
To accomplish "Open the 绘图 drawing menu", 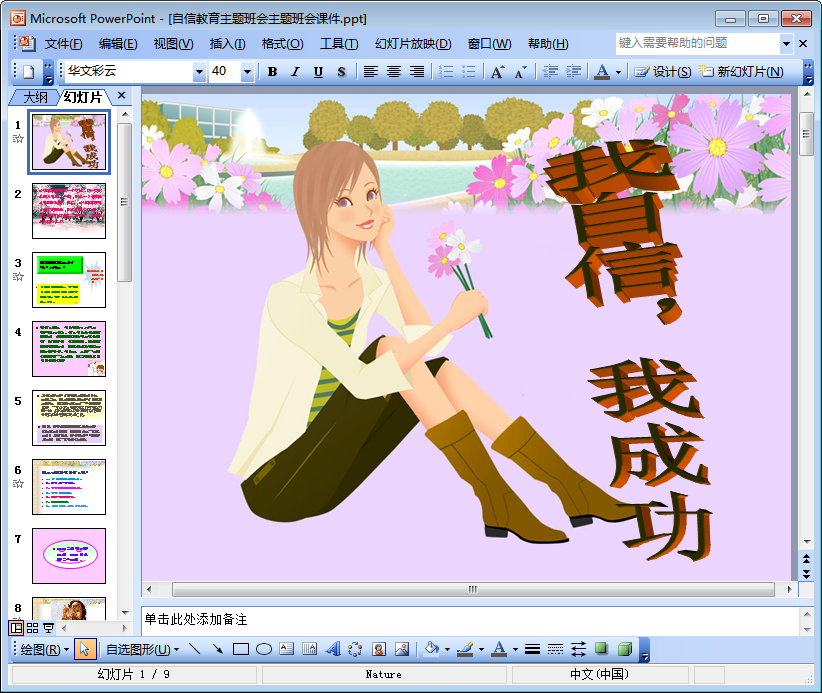I will click(x=45, y=649).
